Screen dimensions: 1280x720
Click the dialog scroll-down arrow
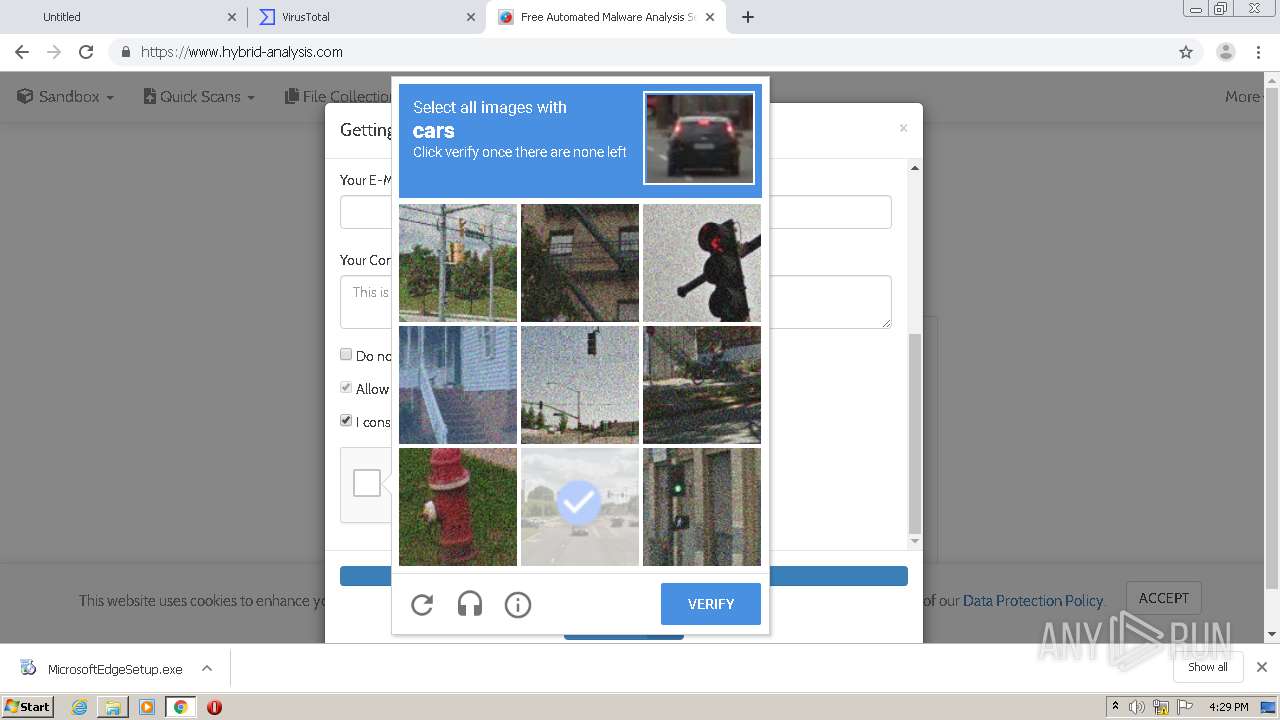click(914, 541)
